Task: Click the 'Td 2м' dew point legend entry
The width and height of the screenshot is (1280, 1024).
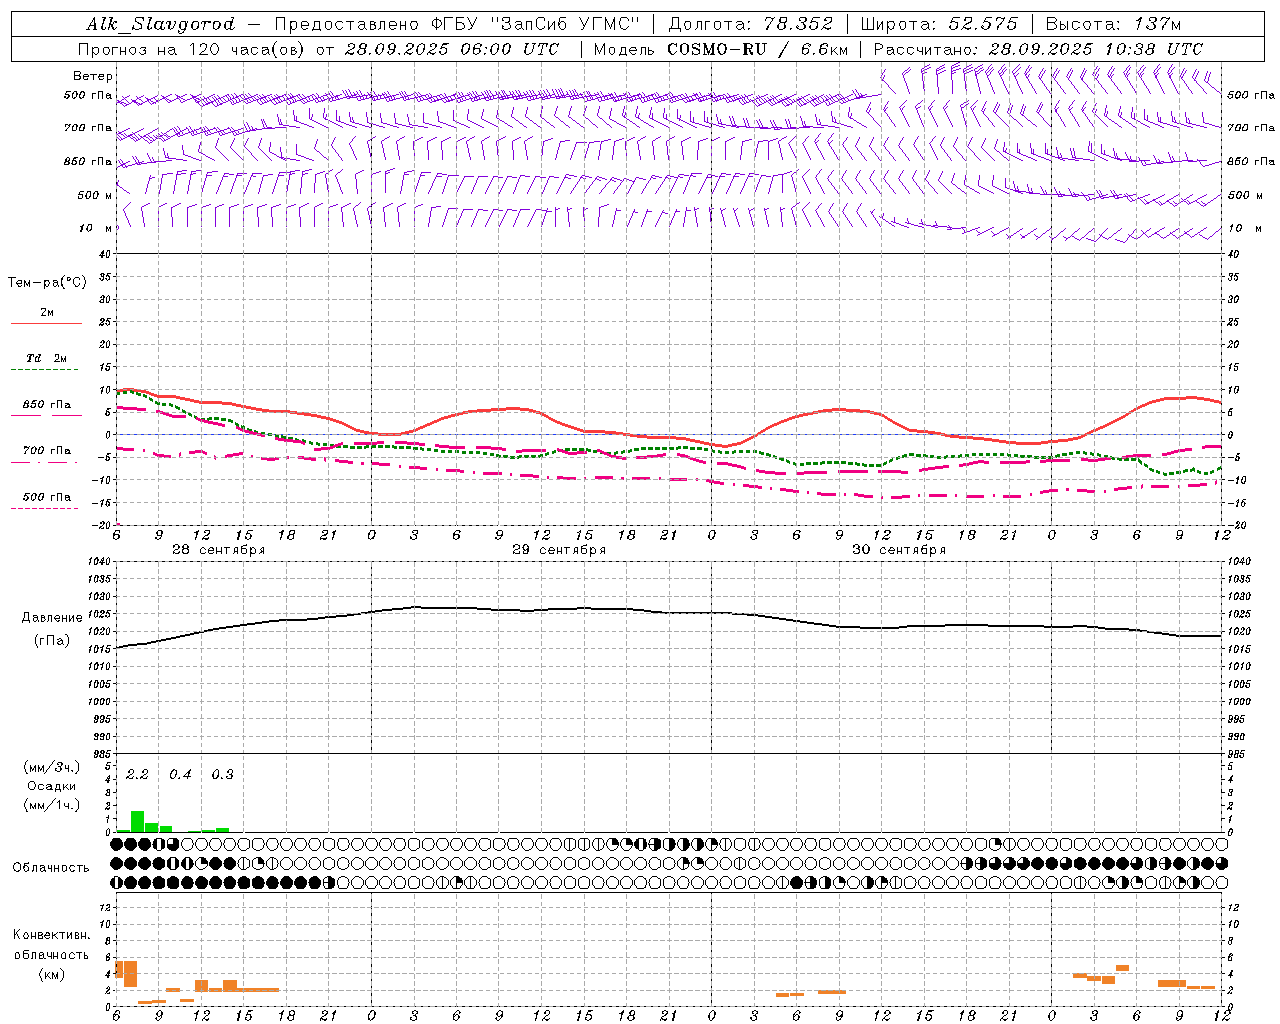Action: pos(47,358)
